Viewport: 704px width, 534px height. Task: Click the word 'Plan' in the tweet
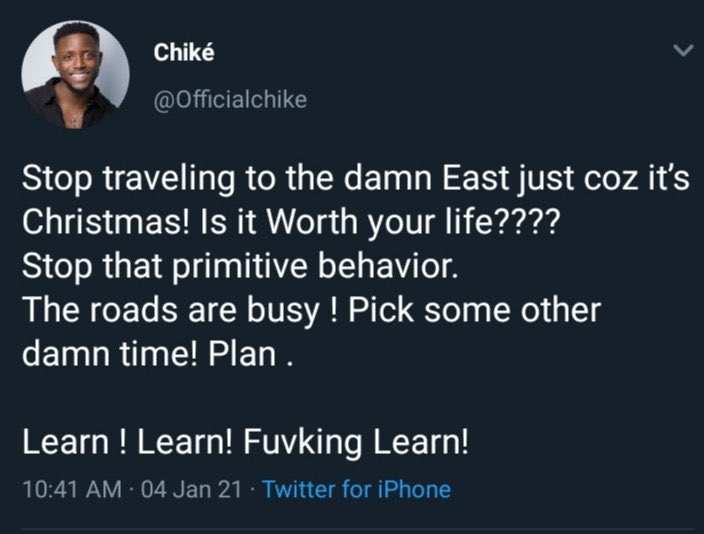(241, 352)
